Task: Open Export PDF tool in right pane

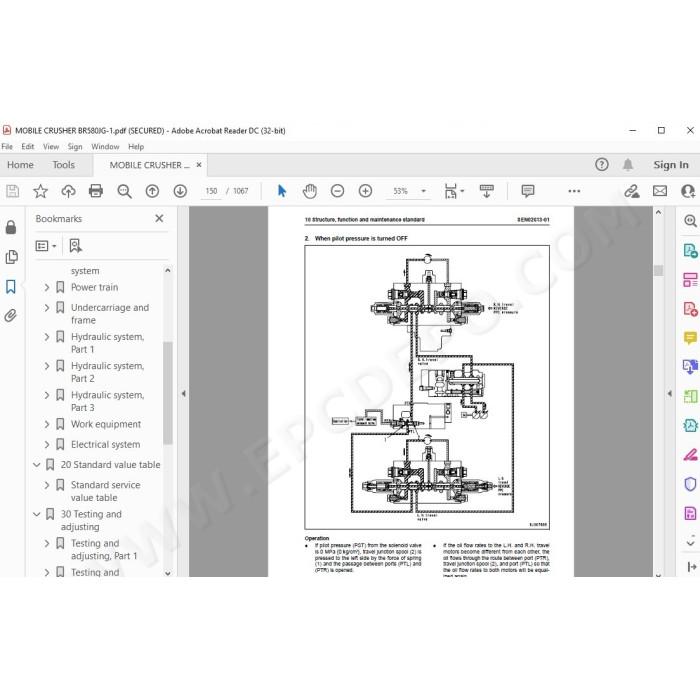Action: (x=690, y=250)
